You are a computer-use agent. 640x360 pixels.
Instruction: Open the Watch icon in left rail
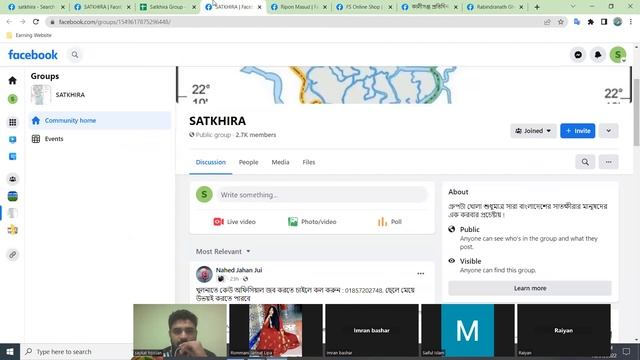tap(13, 140)
